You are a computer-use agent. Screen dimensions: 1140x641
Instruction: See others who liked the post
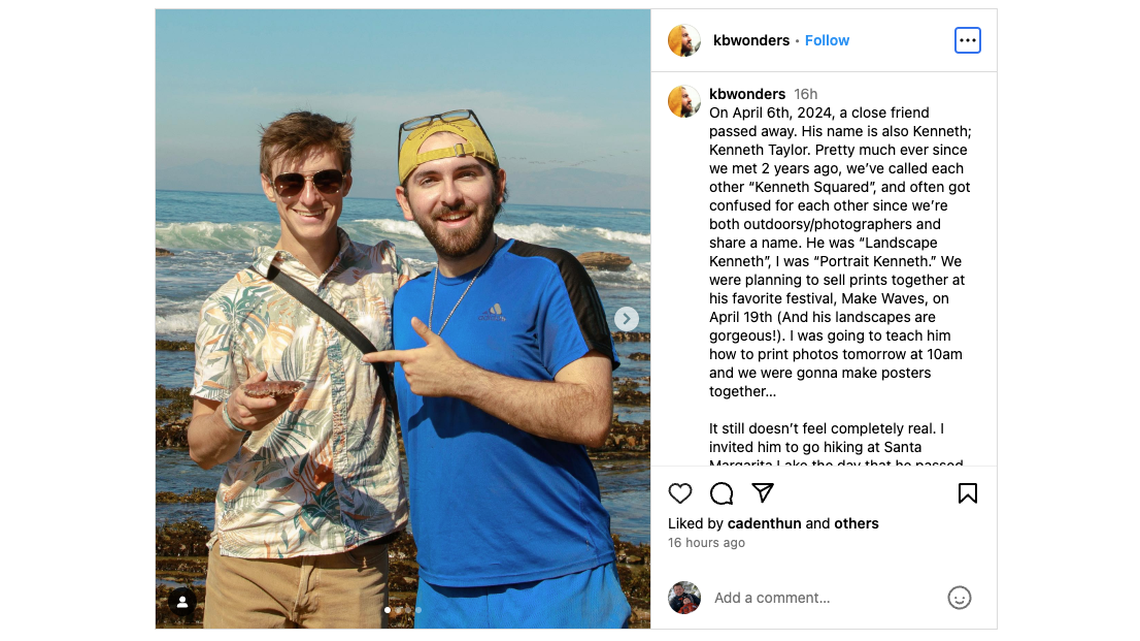click(x=857, y=523)
